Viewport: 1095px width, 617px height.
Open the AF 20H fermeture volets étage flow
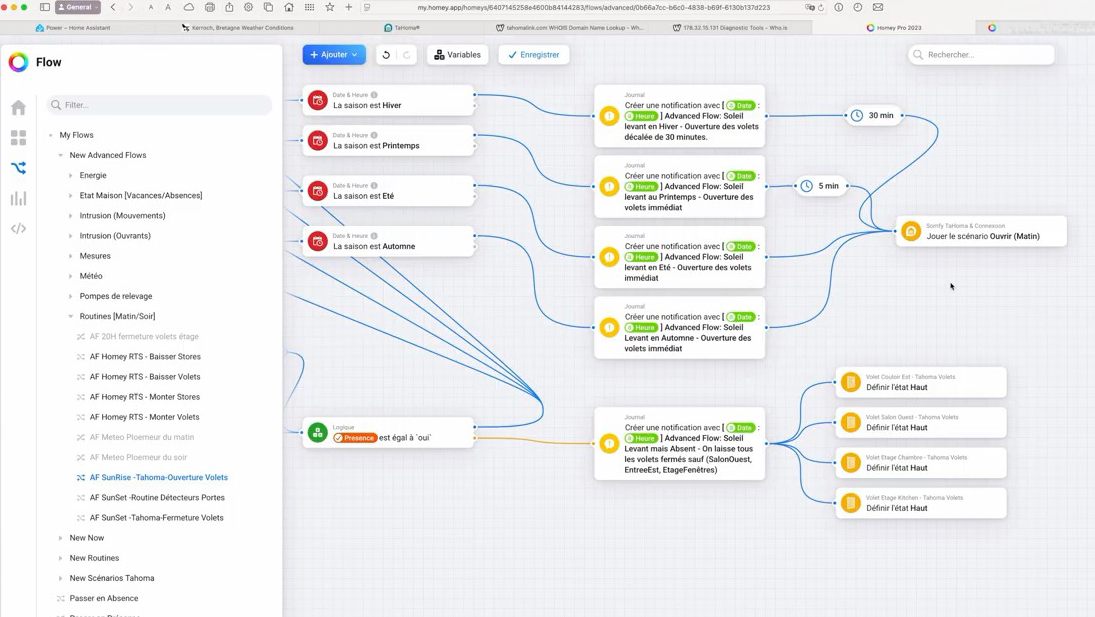point(144,336)
